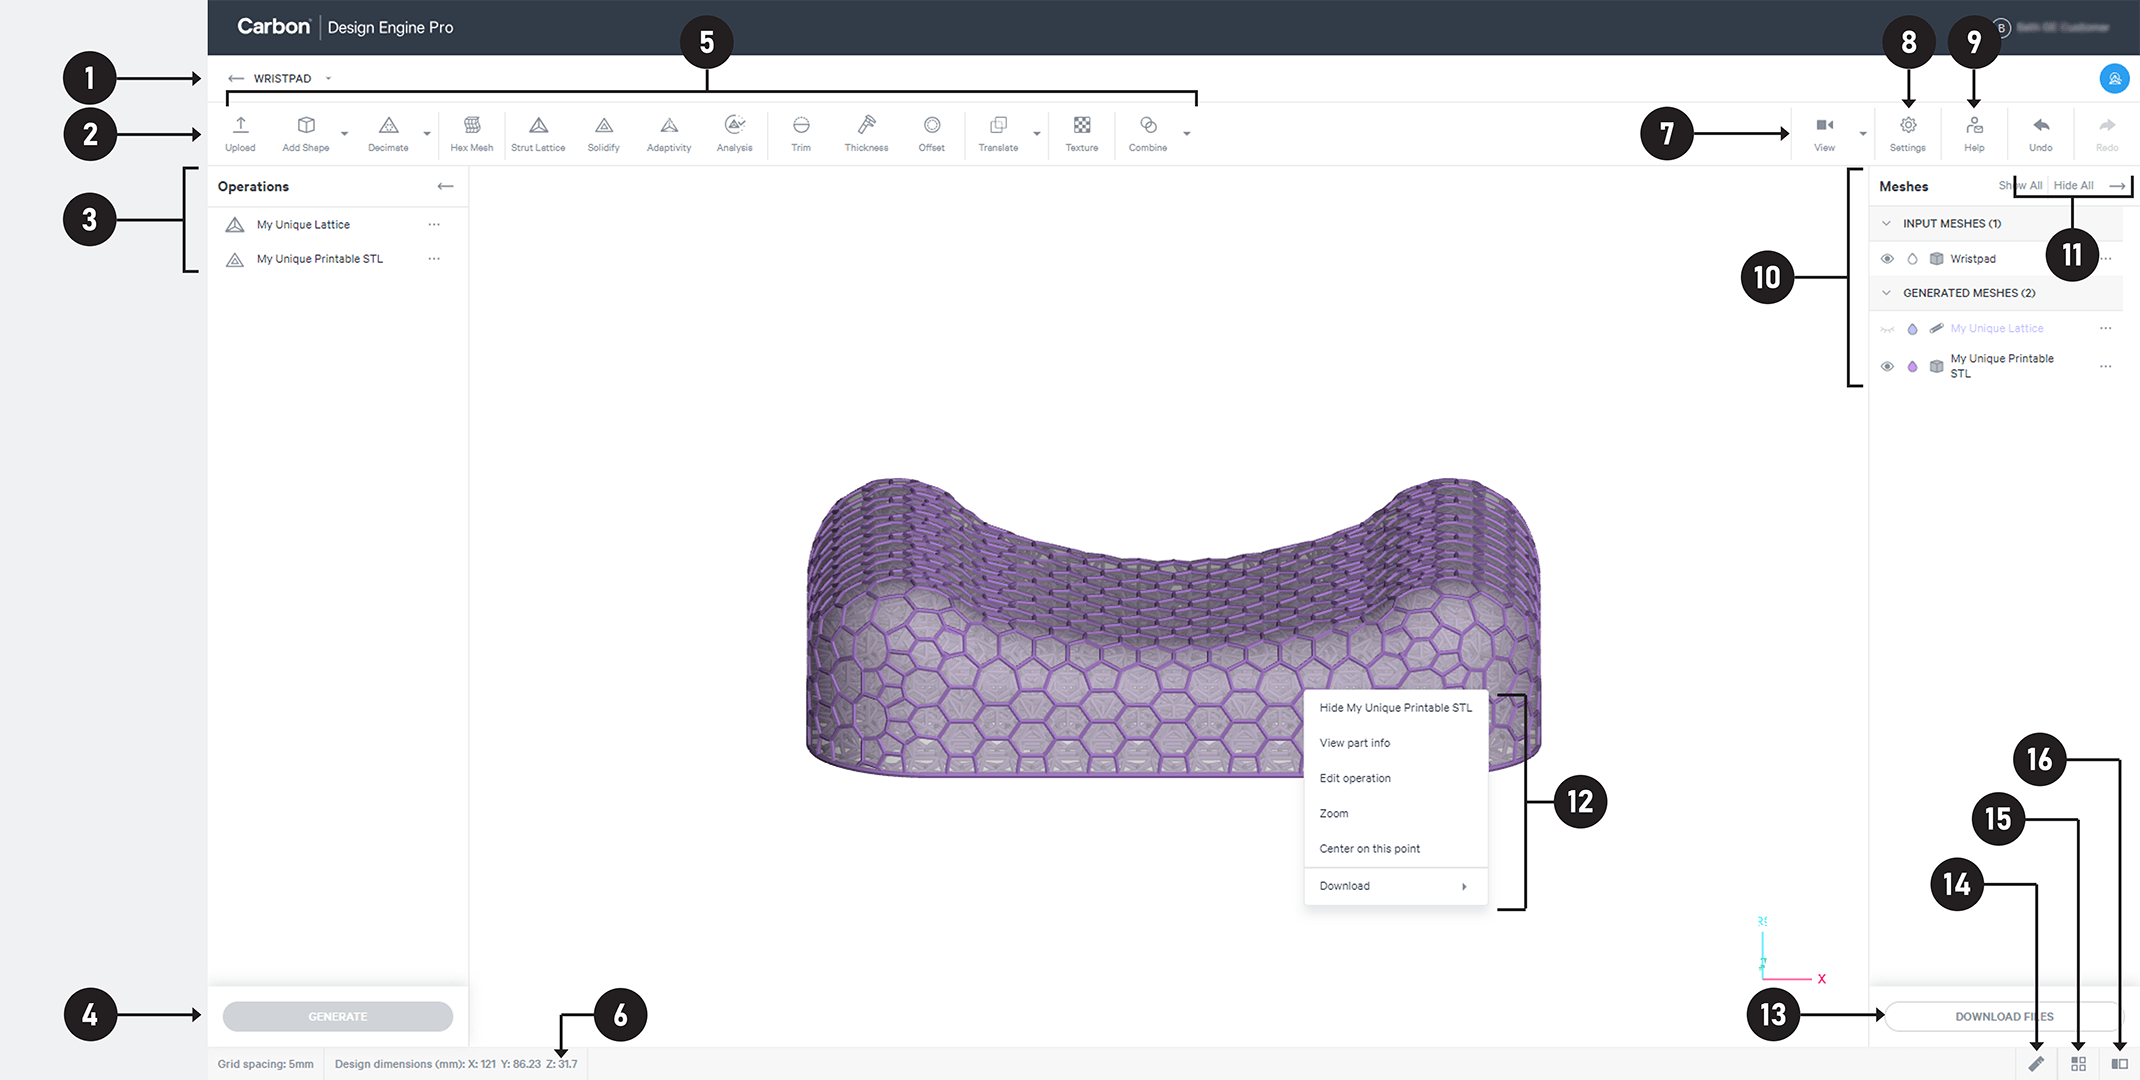Collapse the INPUT MESHES section
2140x1080 pixels.
pyautogui.click(x=1886, y=224)
